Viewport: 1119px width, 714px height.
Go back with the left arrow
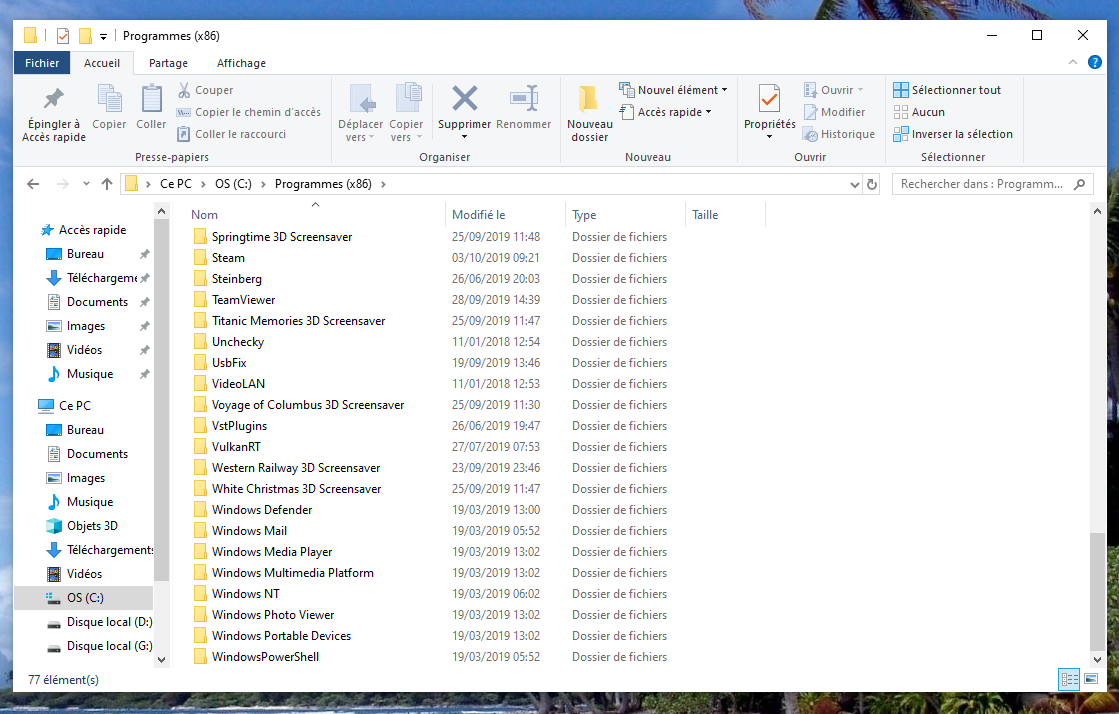coord(33,184)
